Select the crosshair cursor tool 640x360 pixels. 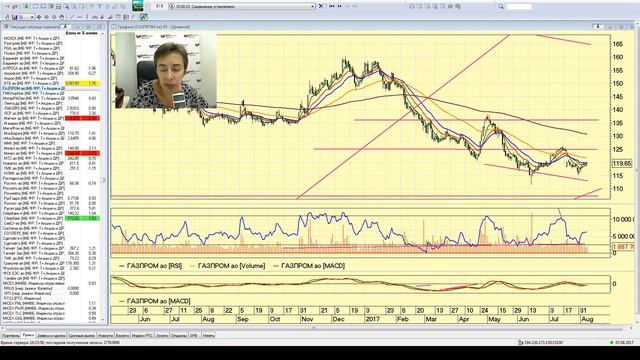[x=39, y=17]
